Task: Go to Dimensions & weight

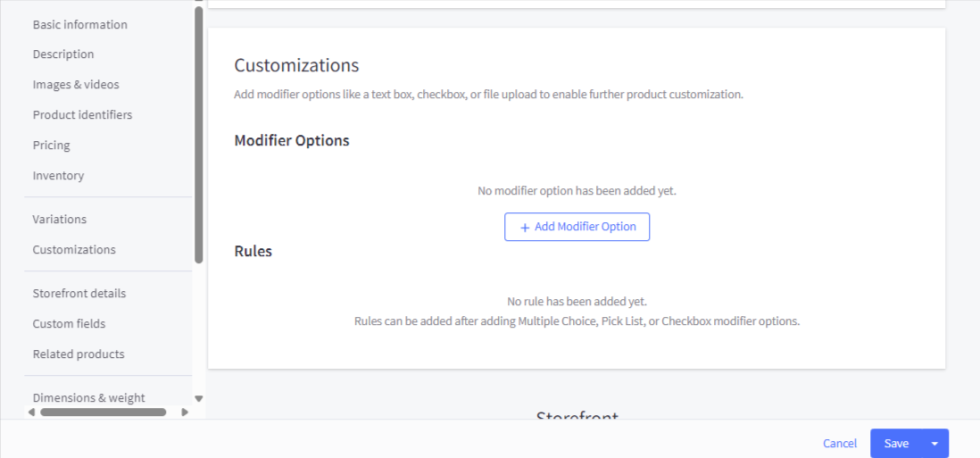Action: point(88,398)
